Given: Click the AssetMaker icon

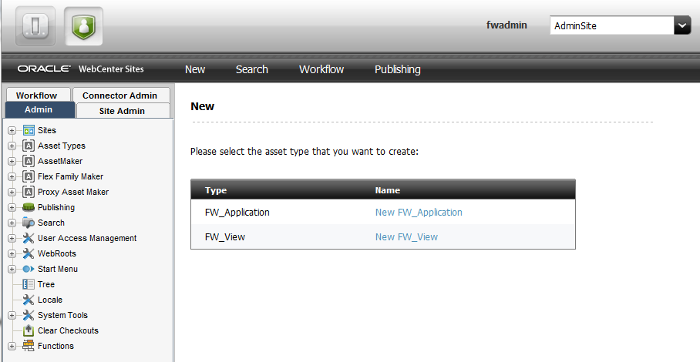Looking at the screenshot, I should [x=29, y=161].
